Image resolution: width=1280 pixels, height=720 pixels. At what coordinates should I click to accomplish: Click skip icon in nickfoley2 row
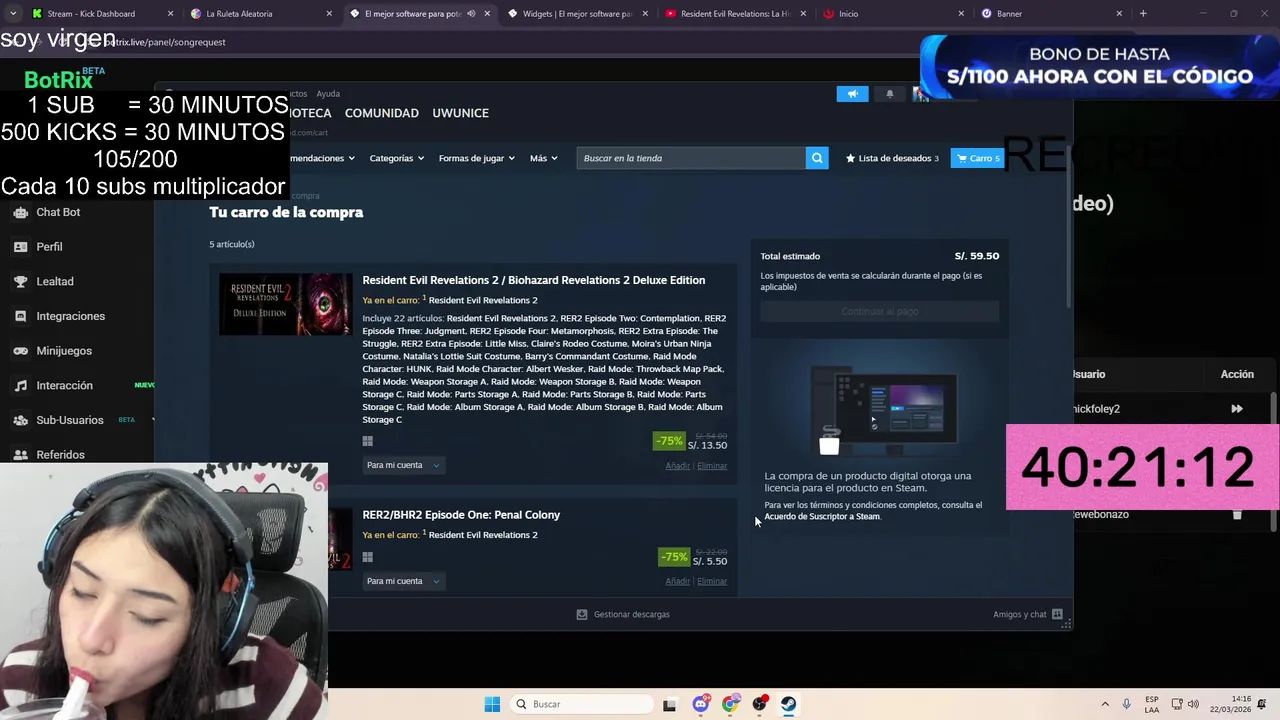coord(1237,409)
